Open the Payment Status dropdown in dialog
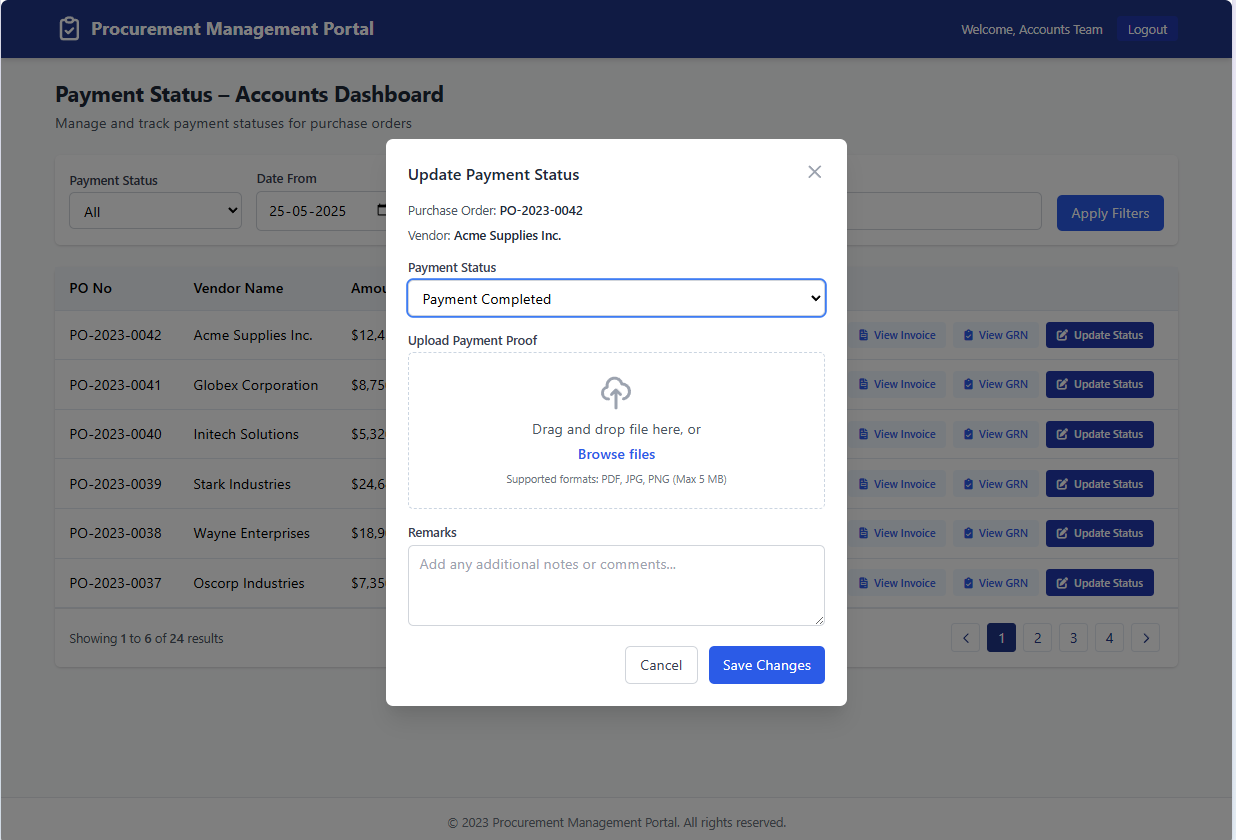This screenshot has width=1236, height=840. (616, 298)
